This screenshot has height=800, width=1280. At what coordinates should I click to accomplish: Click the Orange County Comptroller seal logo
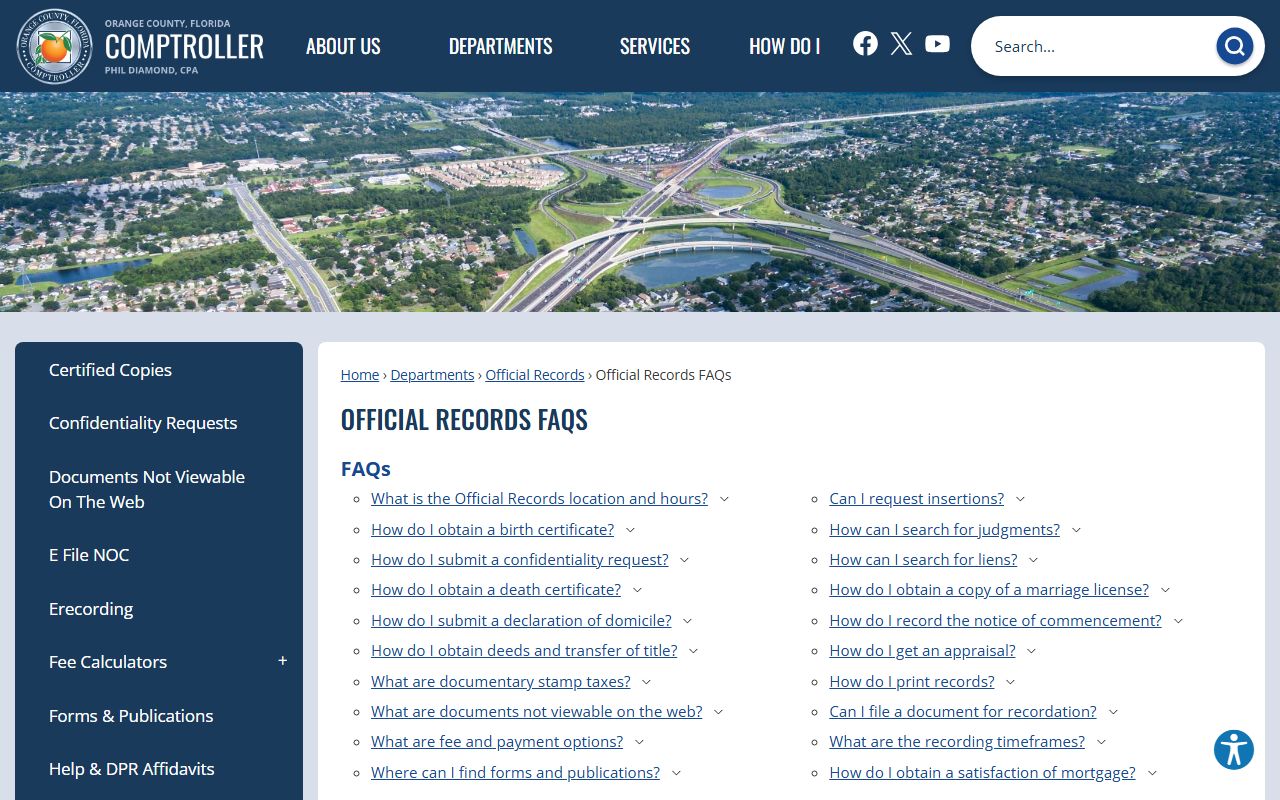coord(55,46)
